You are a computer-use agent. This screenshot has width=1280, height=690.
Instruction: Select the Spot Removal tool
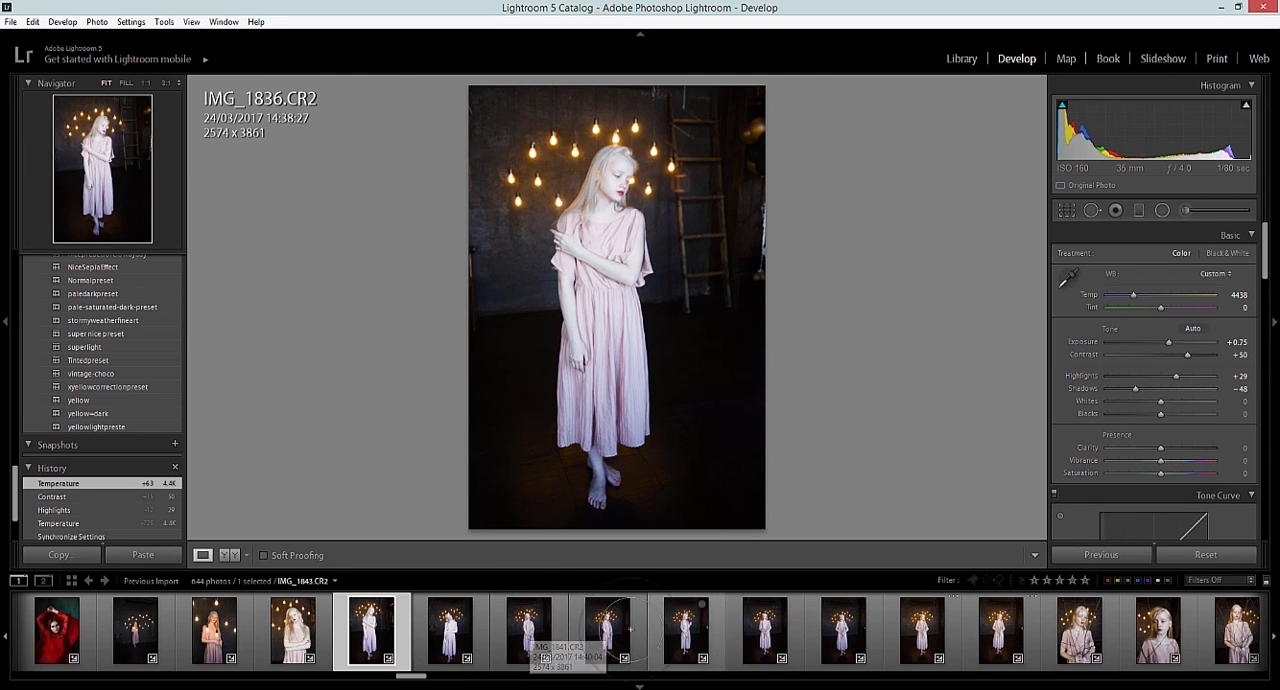pyautogui.click(x=1092, y=210)
